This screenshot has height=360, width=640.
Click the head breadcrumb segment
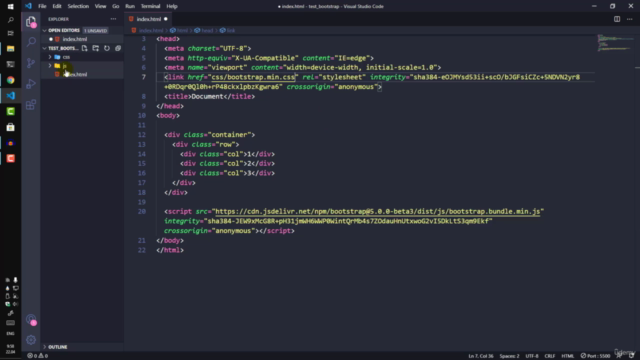click(x=204, y=30)
